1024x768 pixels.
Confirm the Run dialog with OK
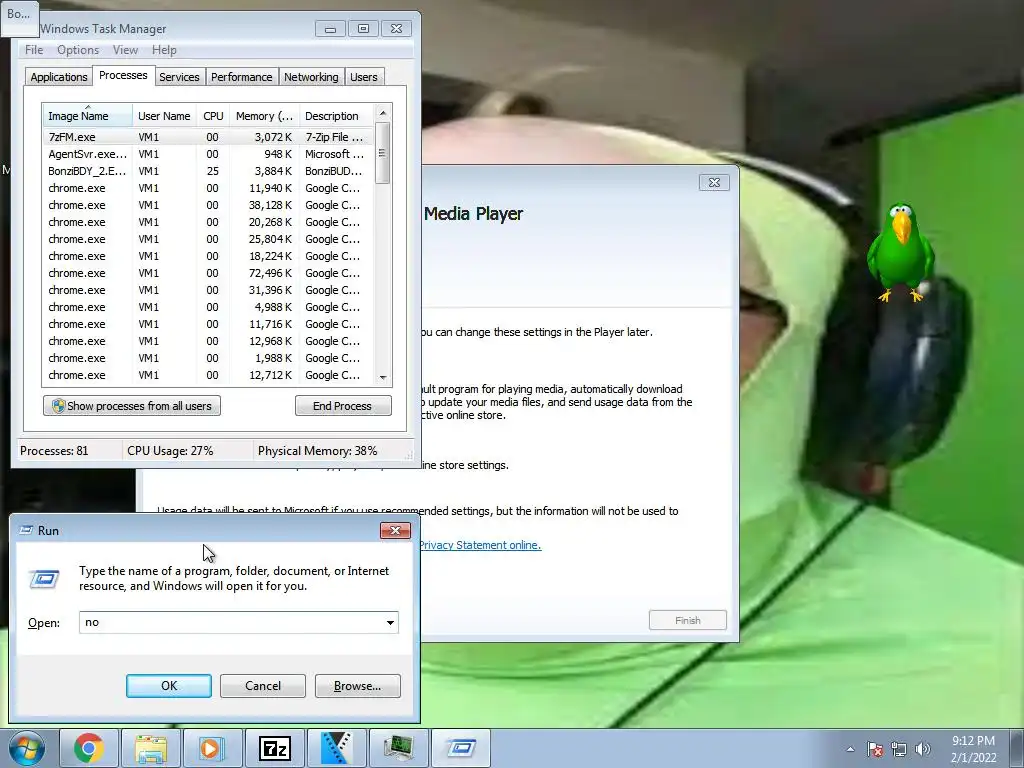tap(168, 686)
